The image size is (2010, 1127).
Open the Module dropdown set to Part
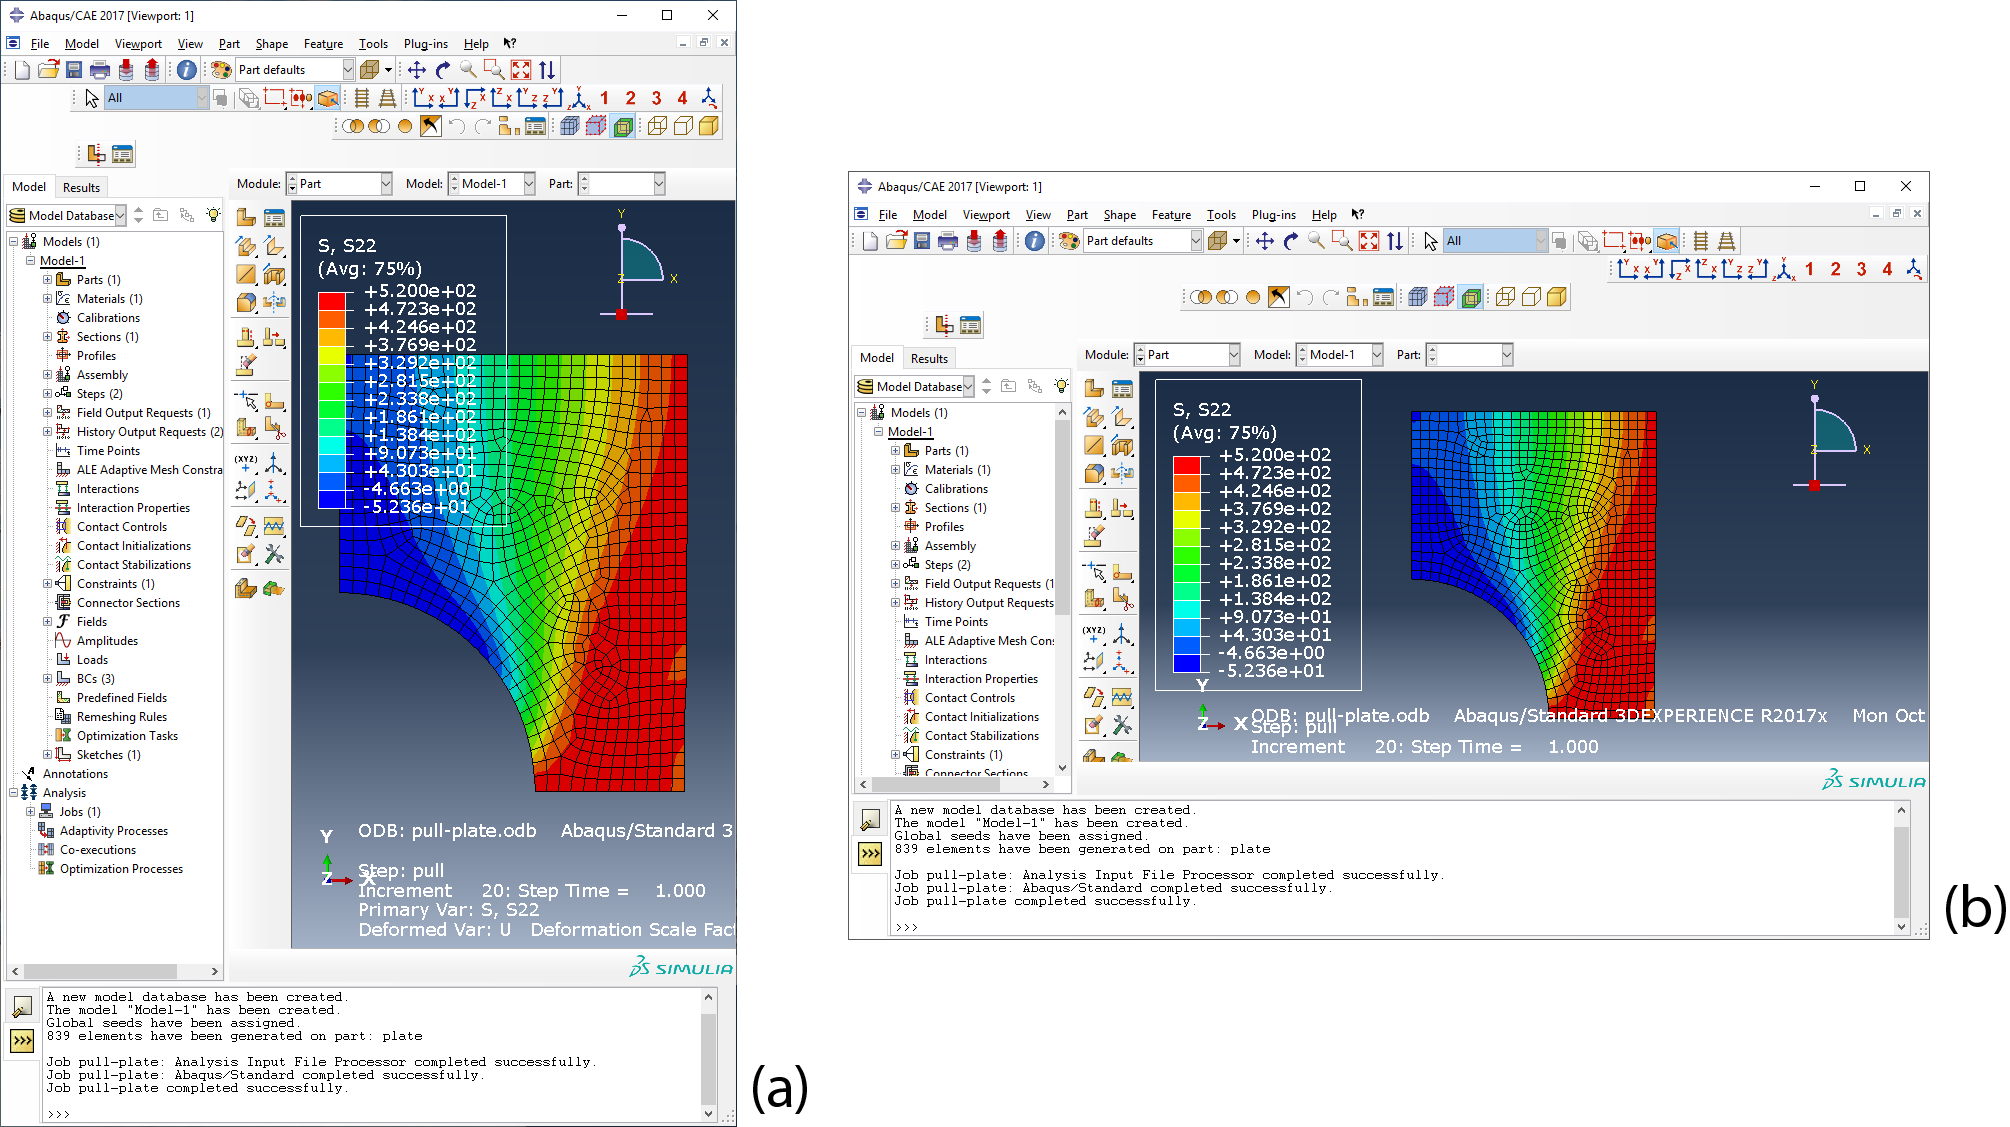pyautogui.click(x=340, y=183)
